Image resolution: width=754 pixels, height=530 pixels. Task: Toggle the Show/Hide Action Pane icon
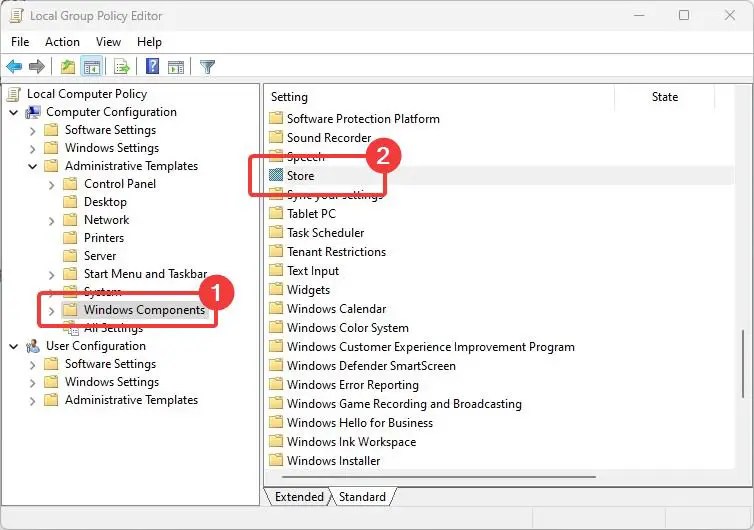coord(176,67)
